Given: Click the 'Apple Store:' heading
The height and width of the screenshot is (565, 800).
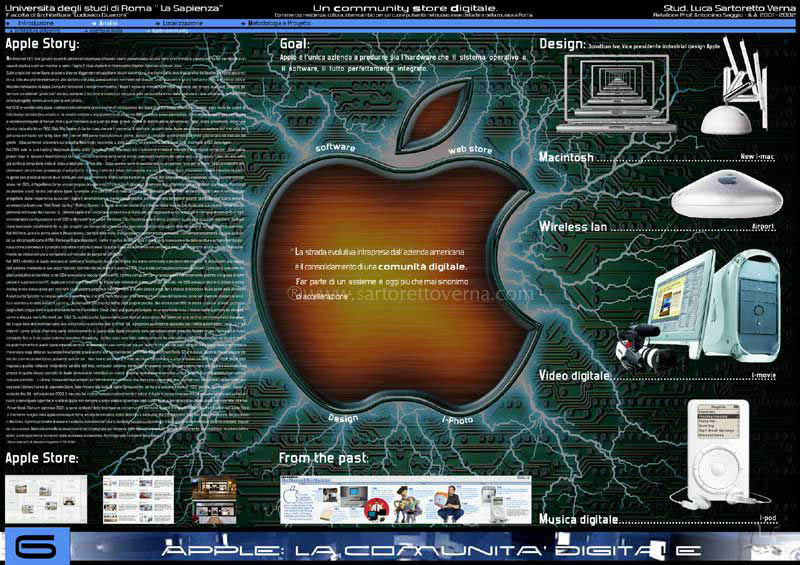Looking at the screenshot, I should tap(42, 458).
